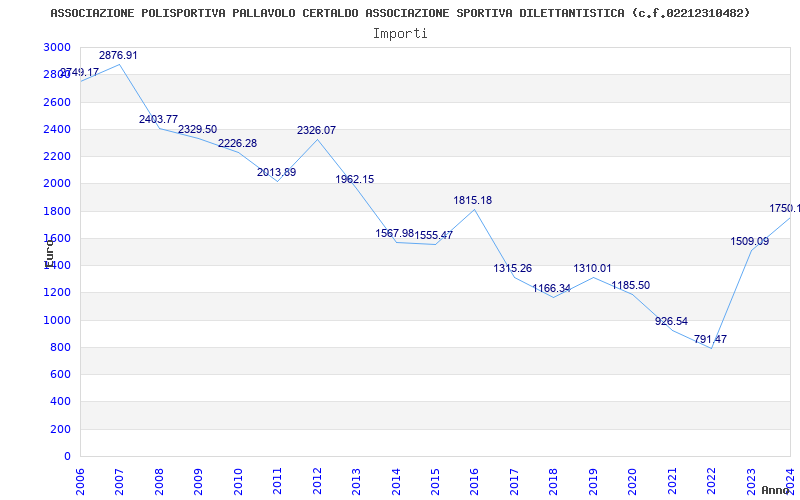Click the Anno axis title
The image size is (800, 500).
[776, 490]
